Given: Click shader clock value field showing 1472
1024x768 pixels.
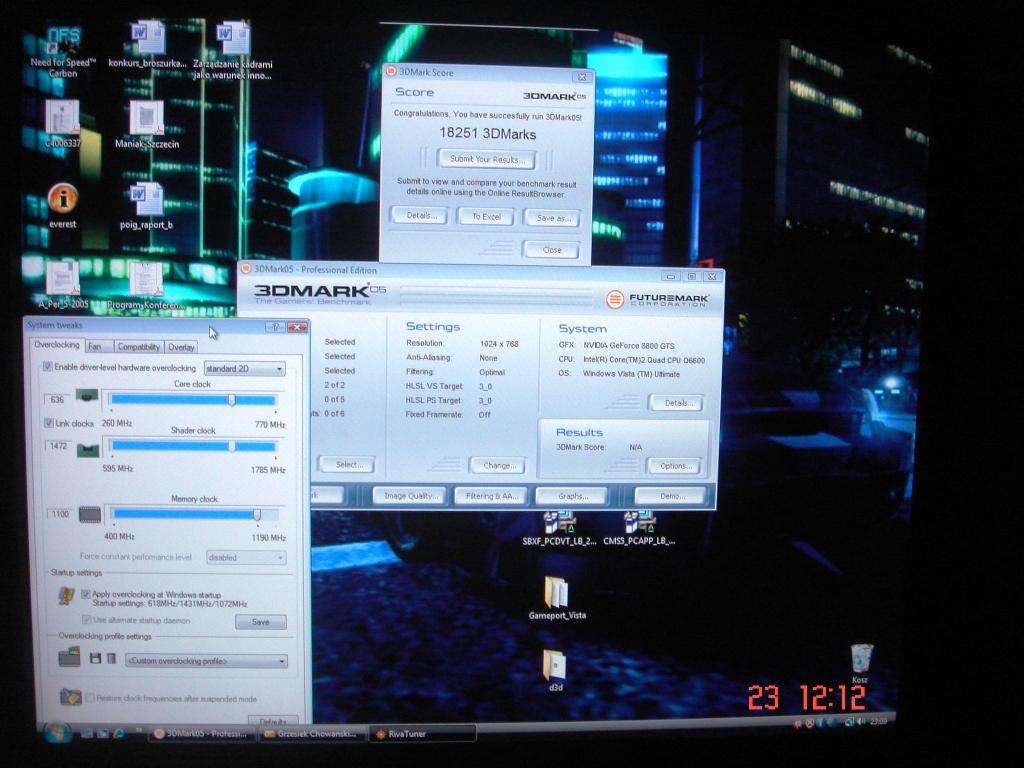Looking at the screenshot, I should coord(59,445).
